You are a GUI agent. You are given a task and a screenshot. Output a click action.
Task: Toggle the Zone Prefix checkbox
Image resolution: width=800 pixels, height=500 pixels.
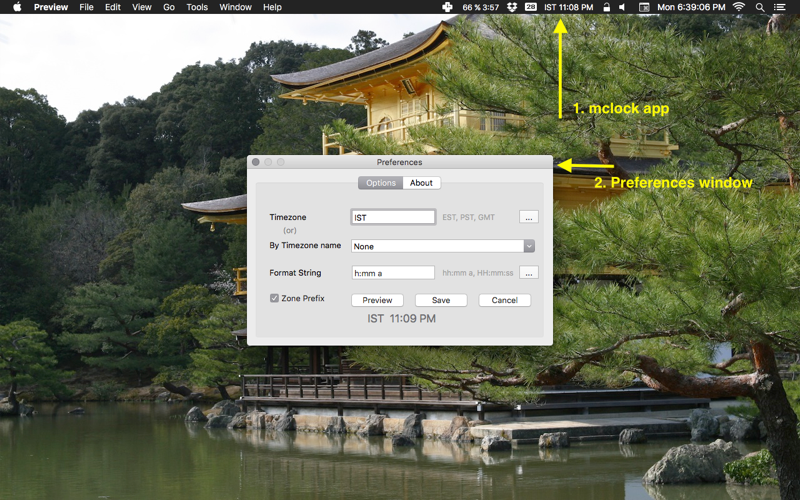pyautogui.click(x=274, y=298)
